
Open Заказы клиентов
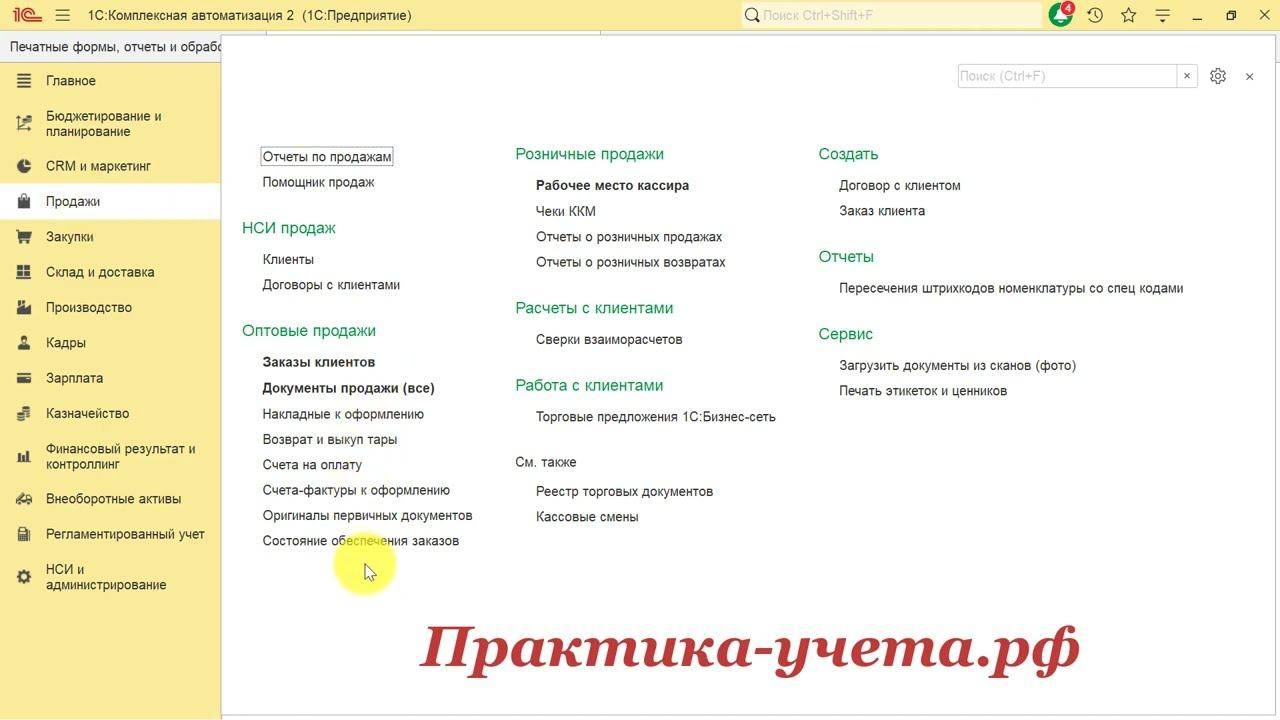click(319, 362)
